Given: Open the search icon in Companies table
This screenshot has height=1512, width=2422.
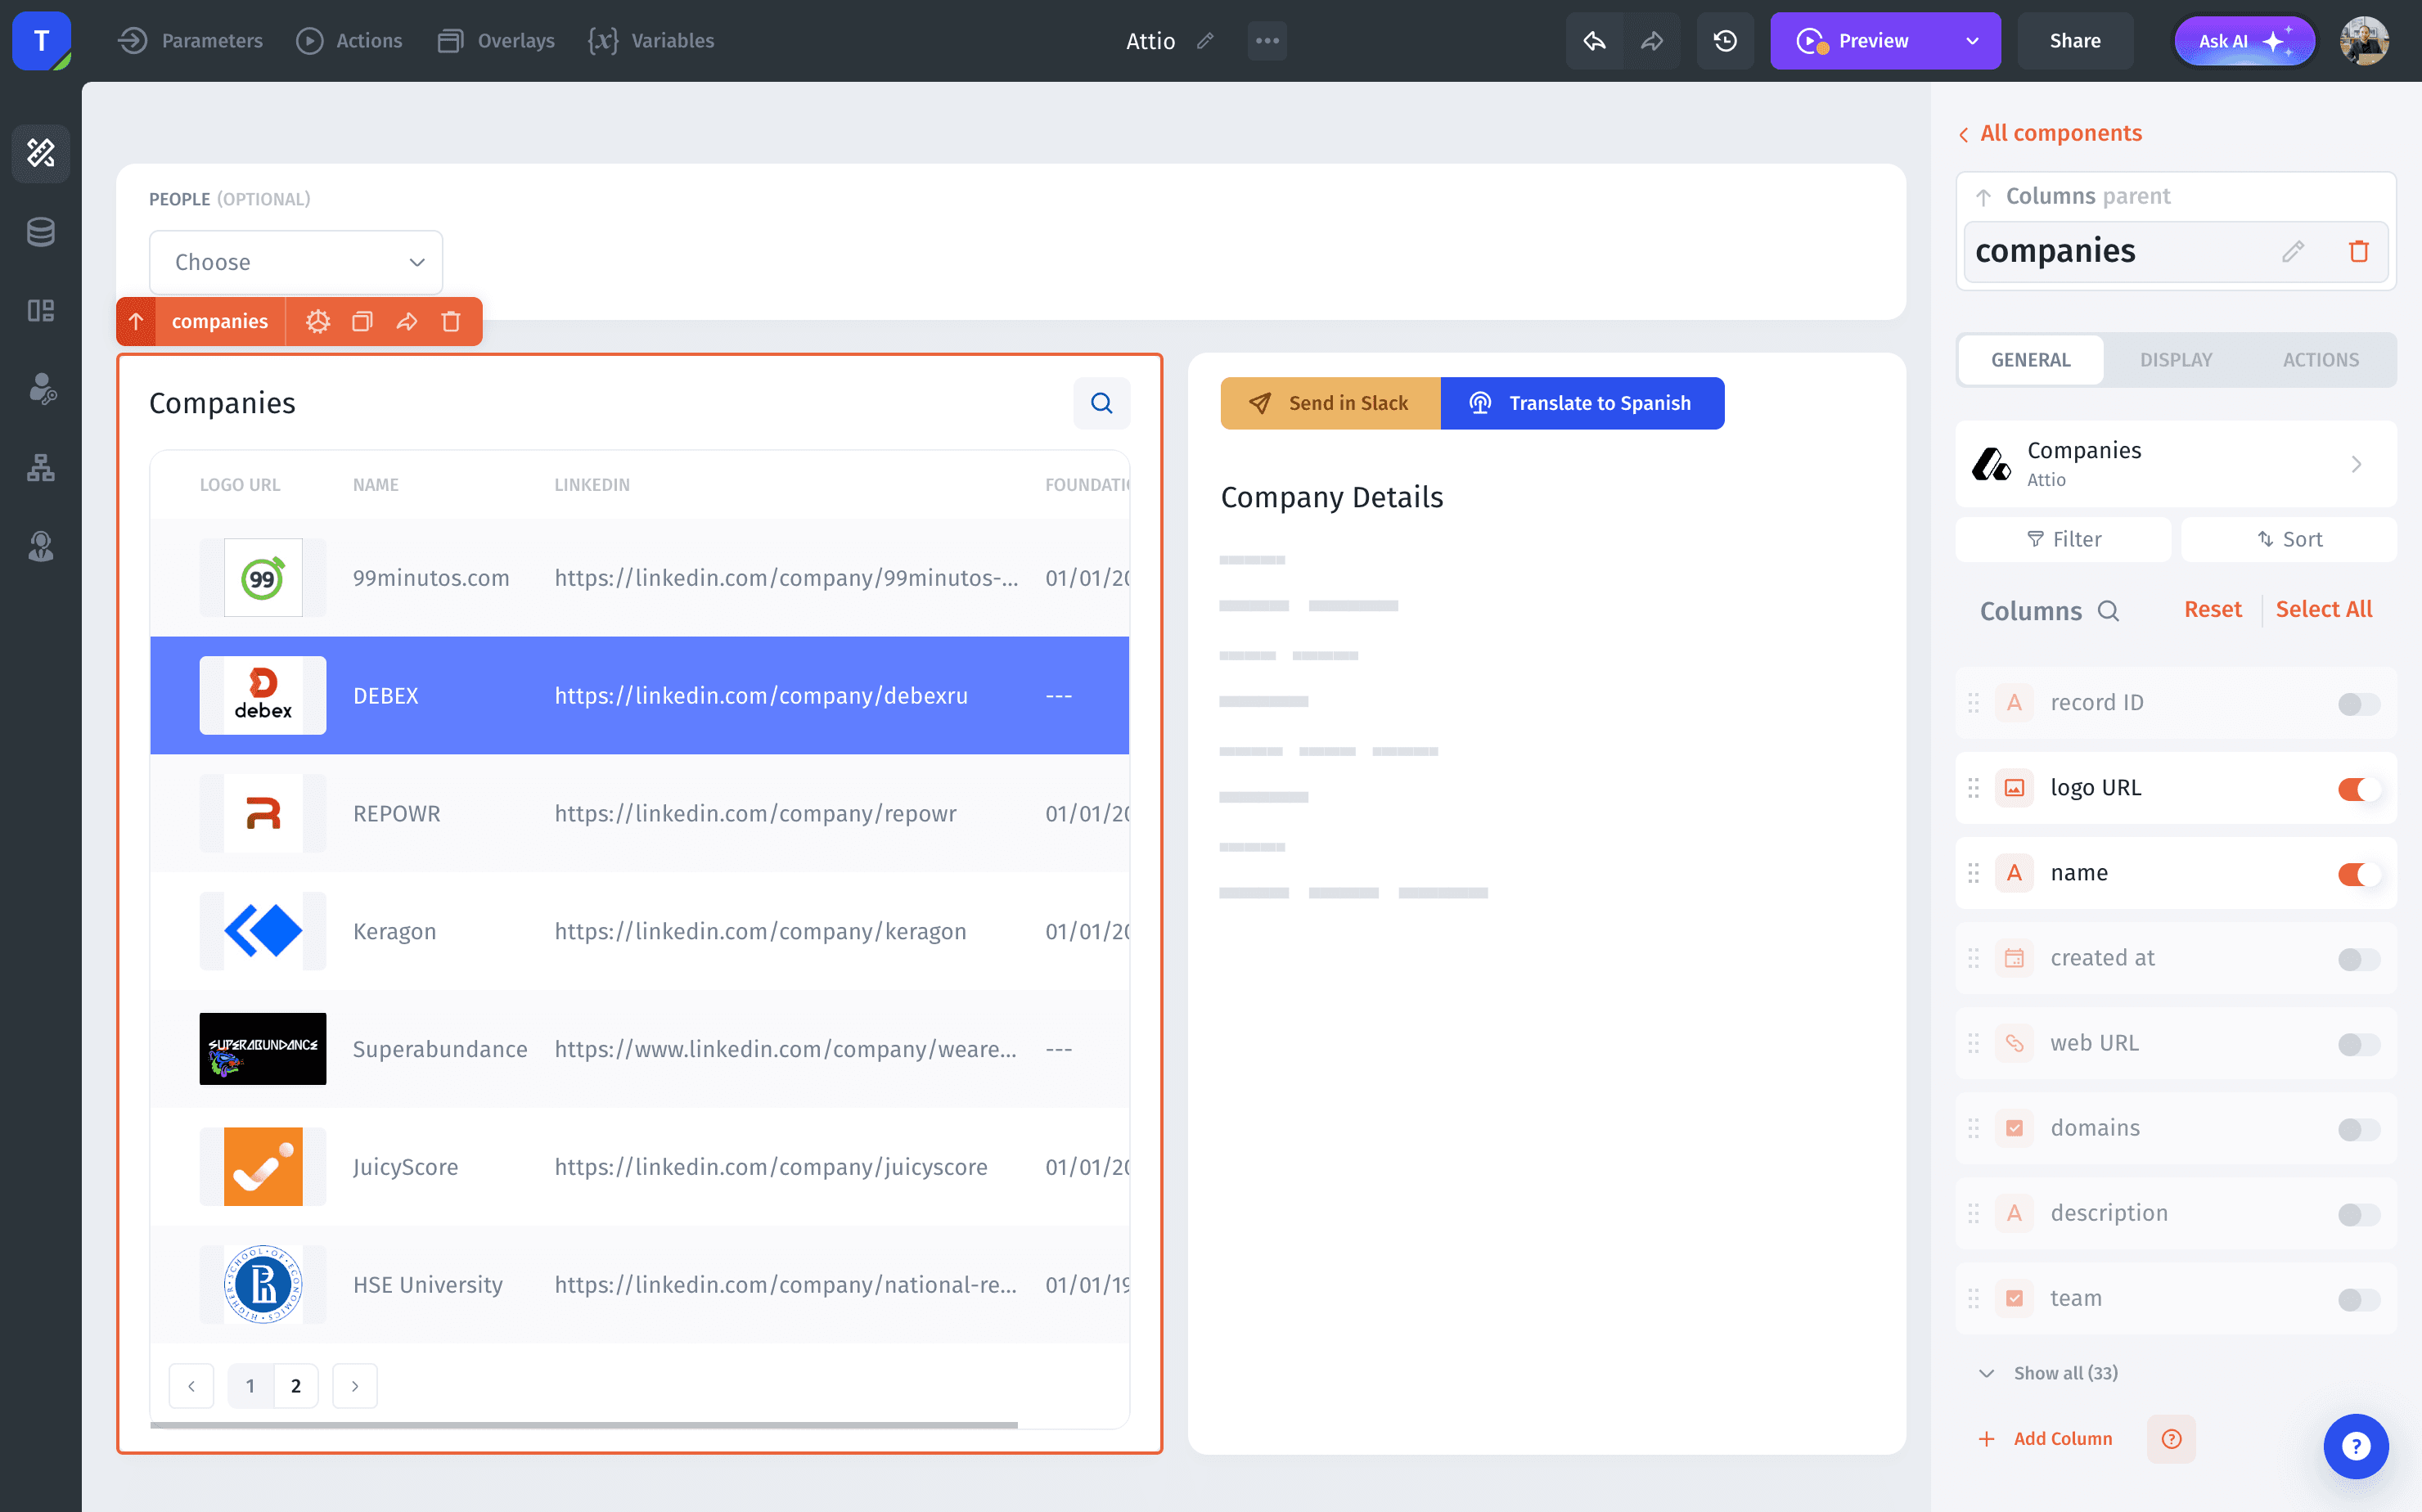Looking at the screenshot, I should (1101, 403).
